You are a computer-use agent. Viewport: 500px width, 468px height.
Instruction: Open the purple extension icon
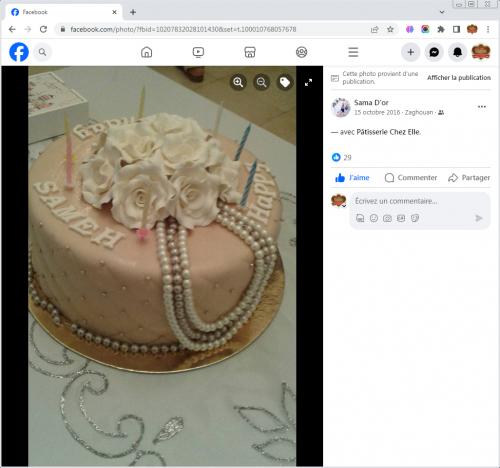[x=410, y=29]
